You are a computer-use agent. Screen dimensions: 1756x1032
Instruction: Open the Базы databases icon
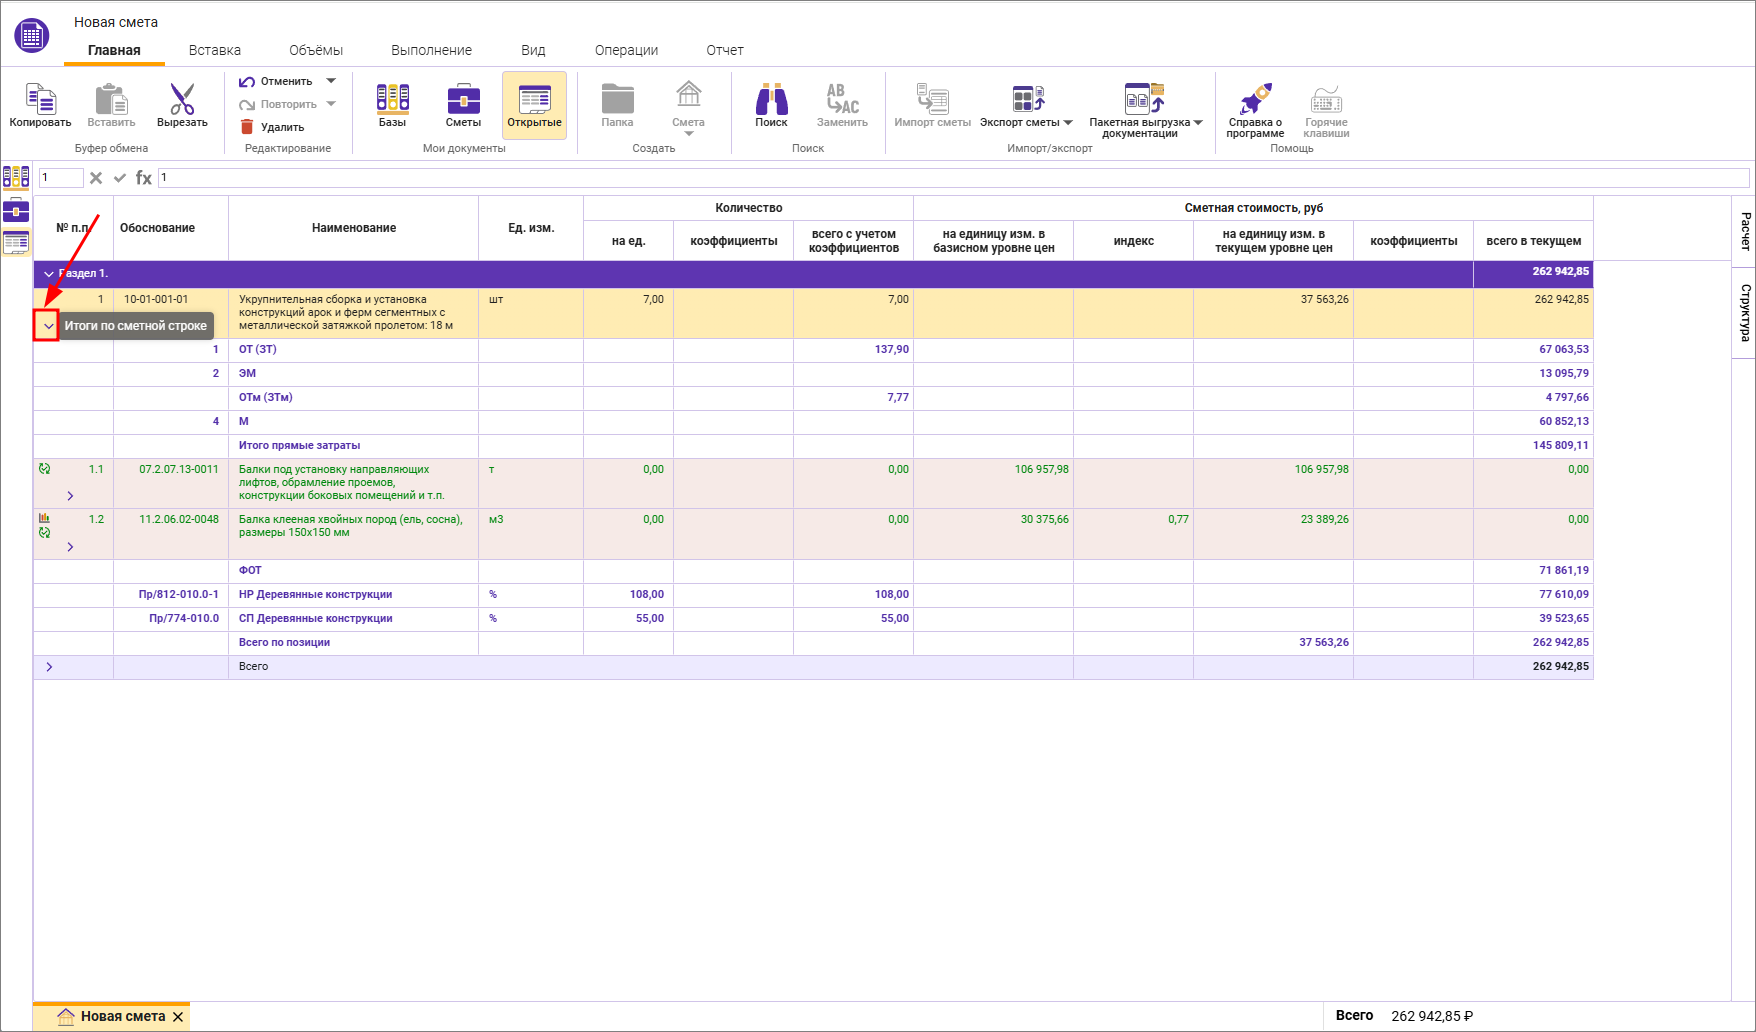392,100
